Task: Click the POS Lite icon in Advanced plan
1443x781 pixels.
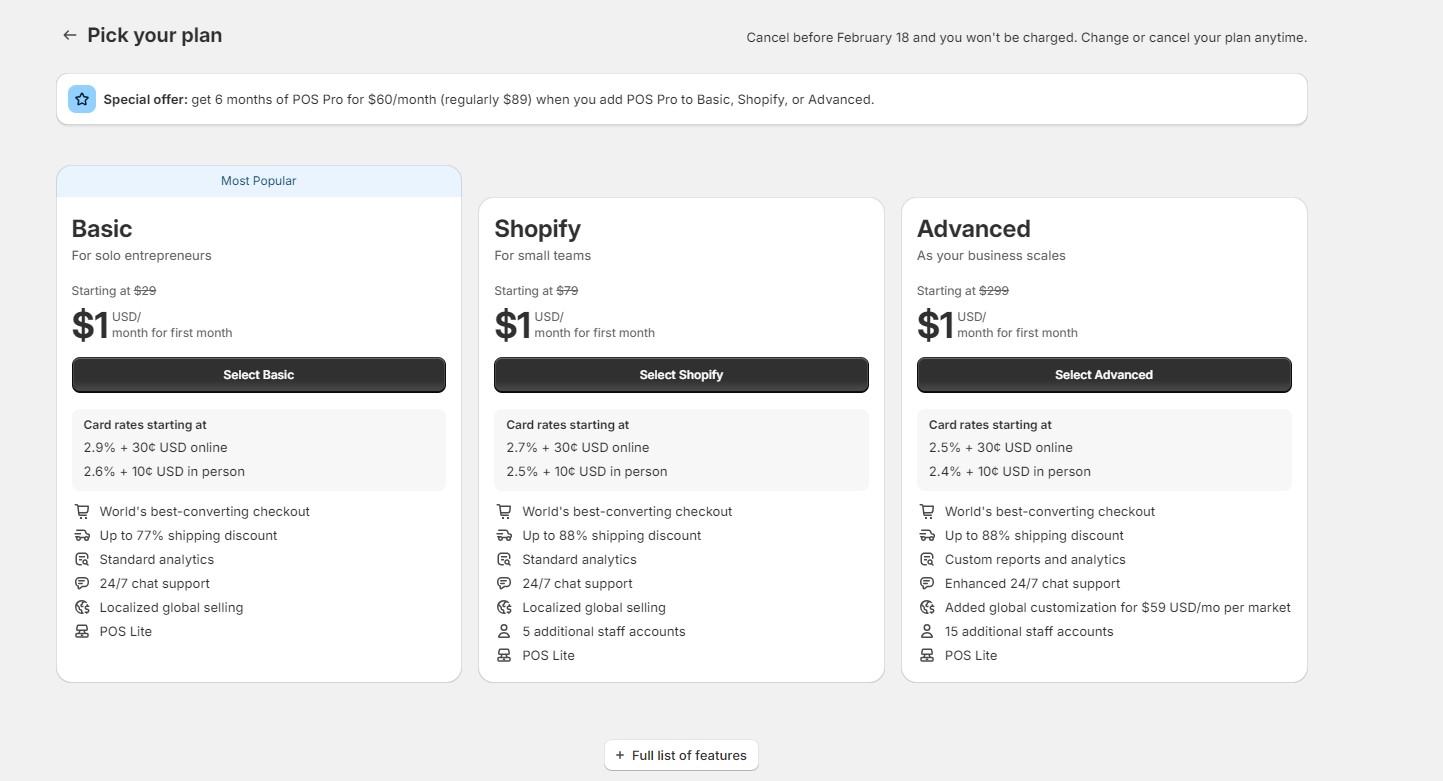Action: point(927,655)
